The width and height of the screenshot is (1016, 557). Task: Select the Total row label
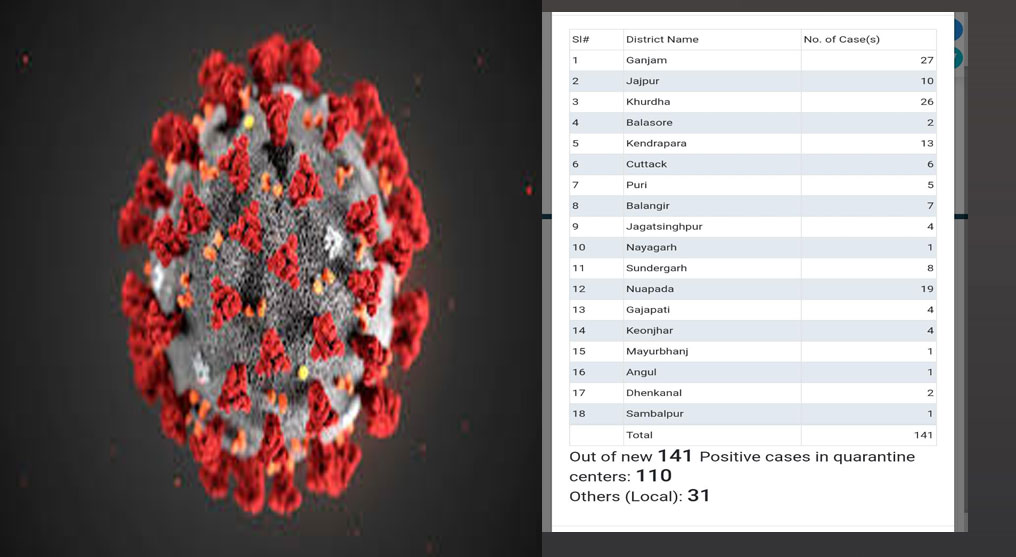639,435
